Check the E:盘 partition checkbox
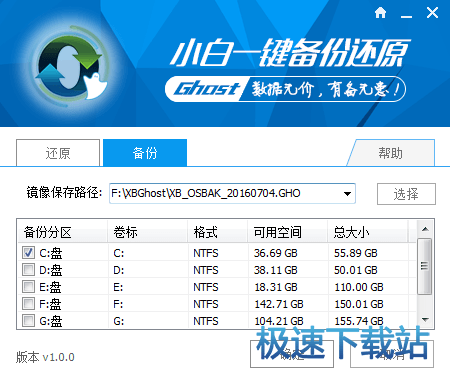450x380 pixels. (28, 286)
